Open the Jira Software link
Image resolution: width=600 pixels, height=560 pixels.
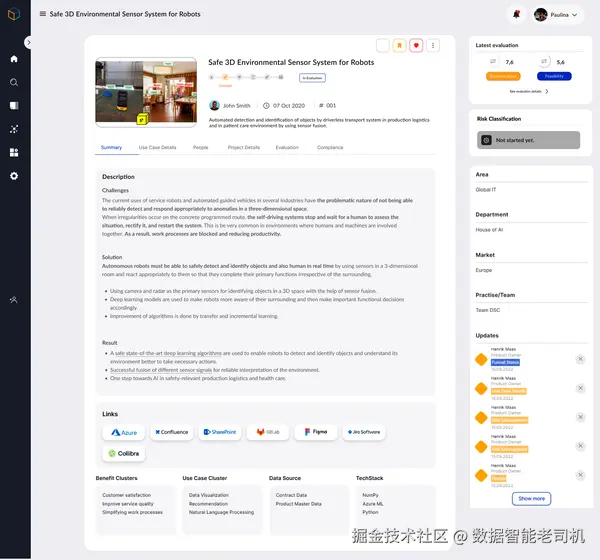[364, 432]
